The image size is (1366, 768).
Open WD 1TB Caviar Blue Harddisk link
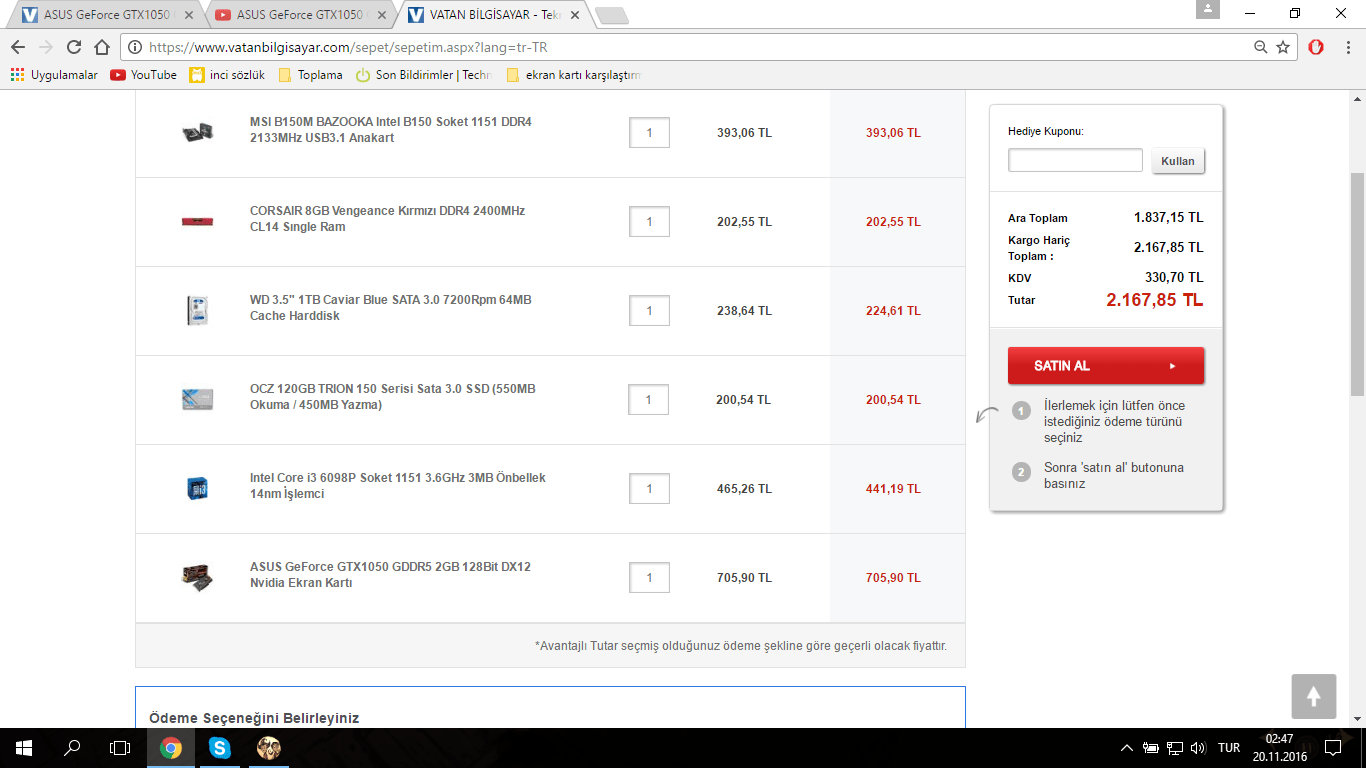[390, 308]
